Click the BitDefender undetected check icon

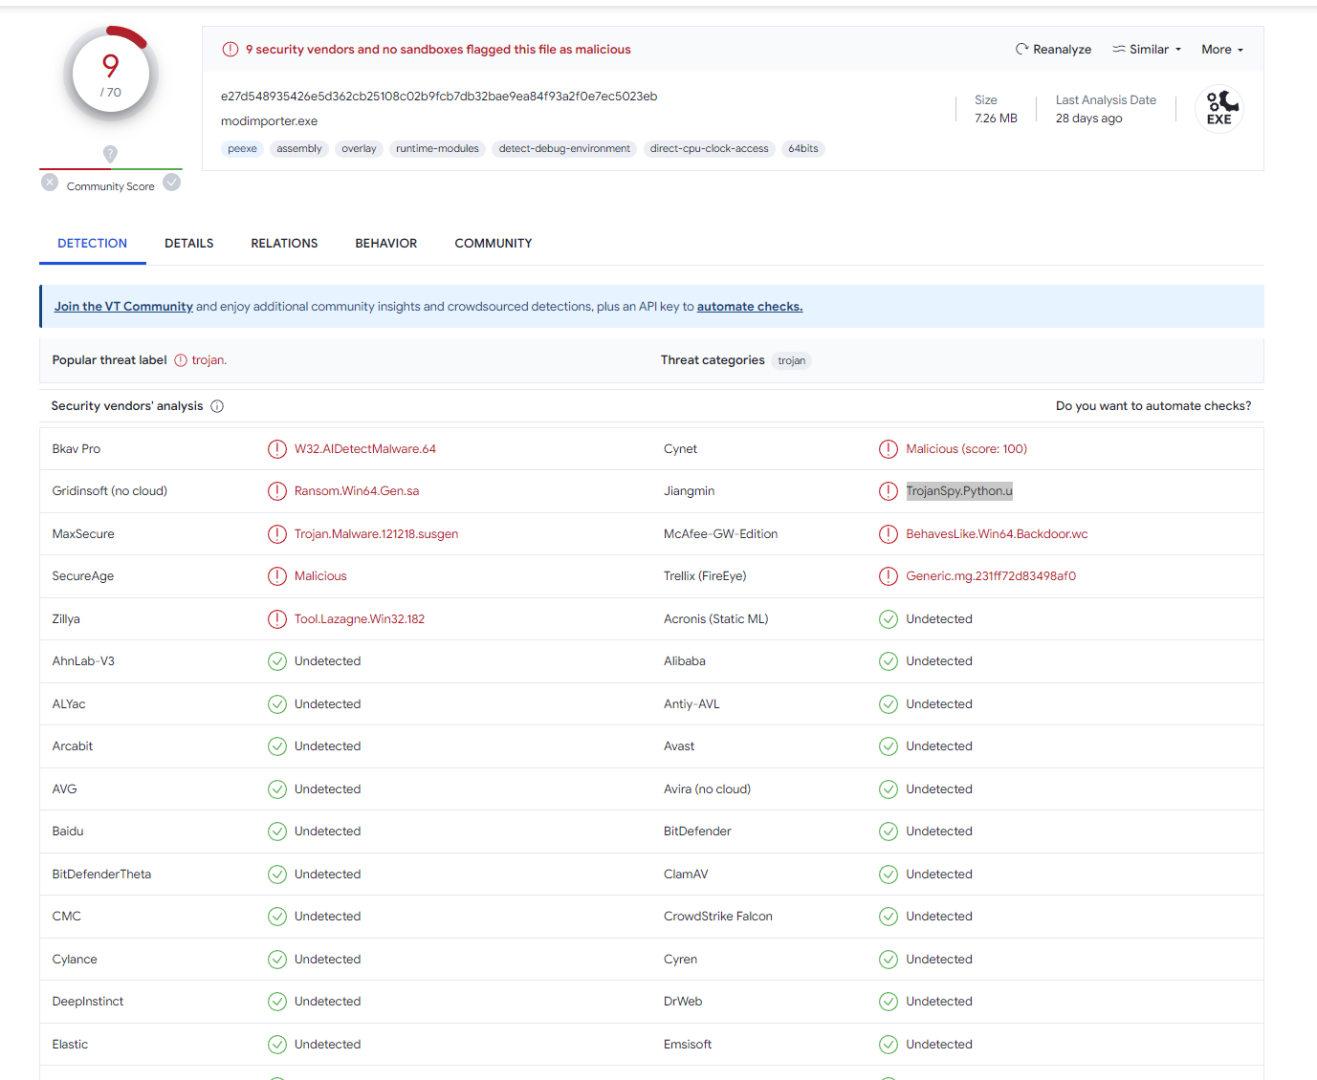pyautogui.click(x=888, y=831)
